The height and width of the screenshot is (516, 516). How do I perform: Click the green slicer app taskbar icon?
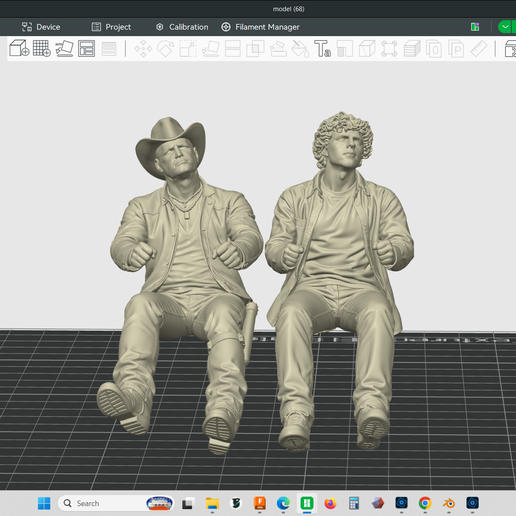pos(307,503)
